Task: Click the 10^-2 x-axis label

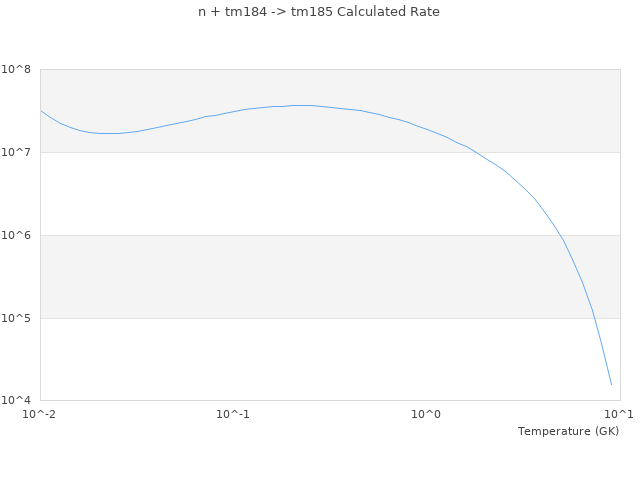Action: (x=40, y=414)
